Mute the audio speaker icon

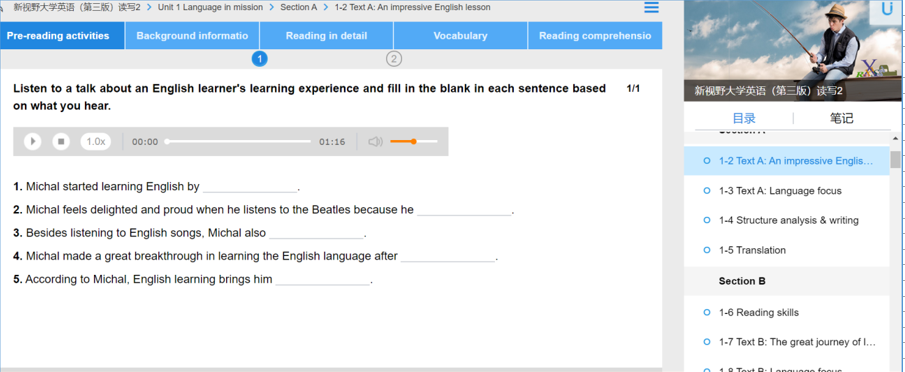(375, 141)
